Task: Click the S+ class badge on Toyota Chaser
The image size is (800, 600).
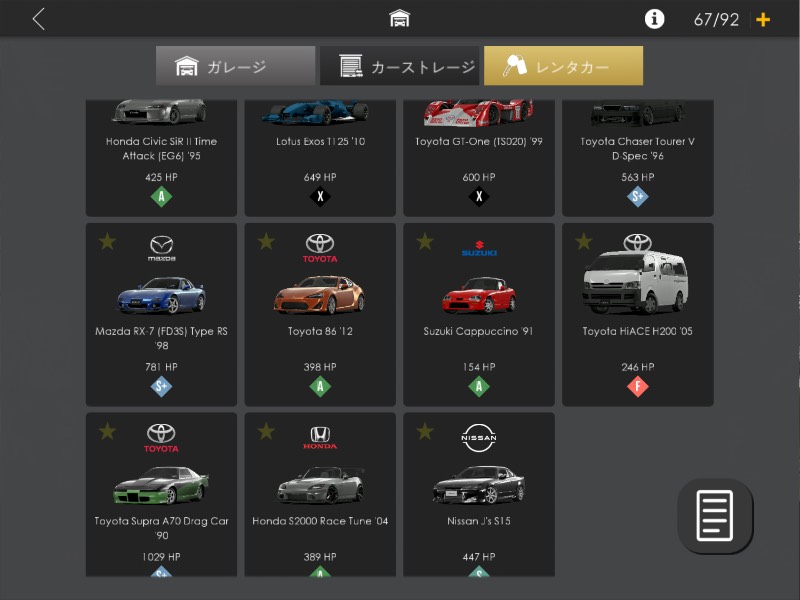Action: (637, 196)
